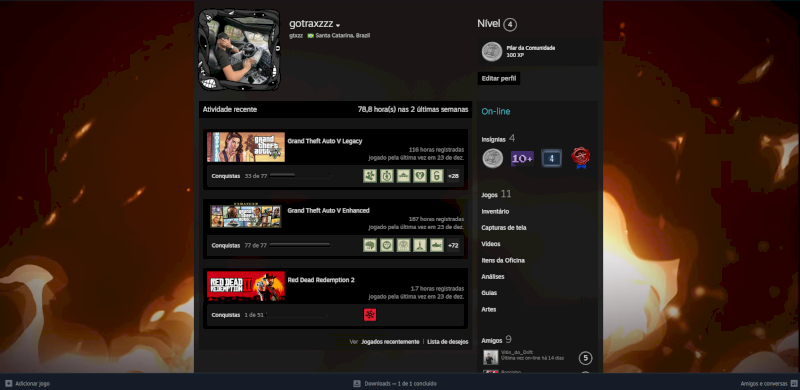Viewport: 800px width, 390px height.
Task: Open the silver Community Pillar badge under Insígnias
Action: coord(492,158)
